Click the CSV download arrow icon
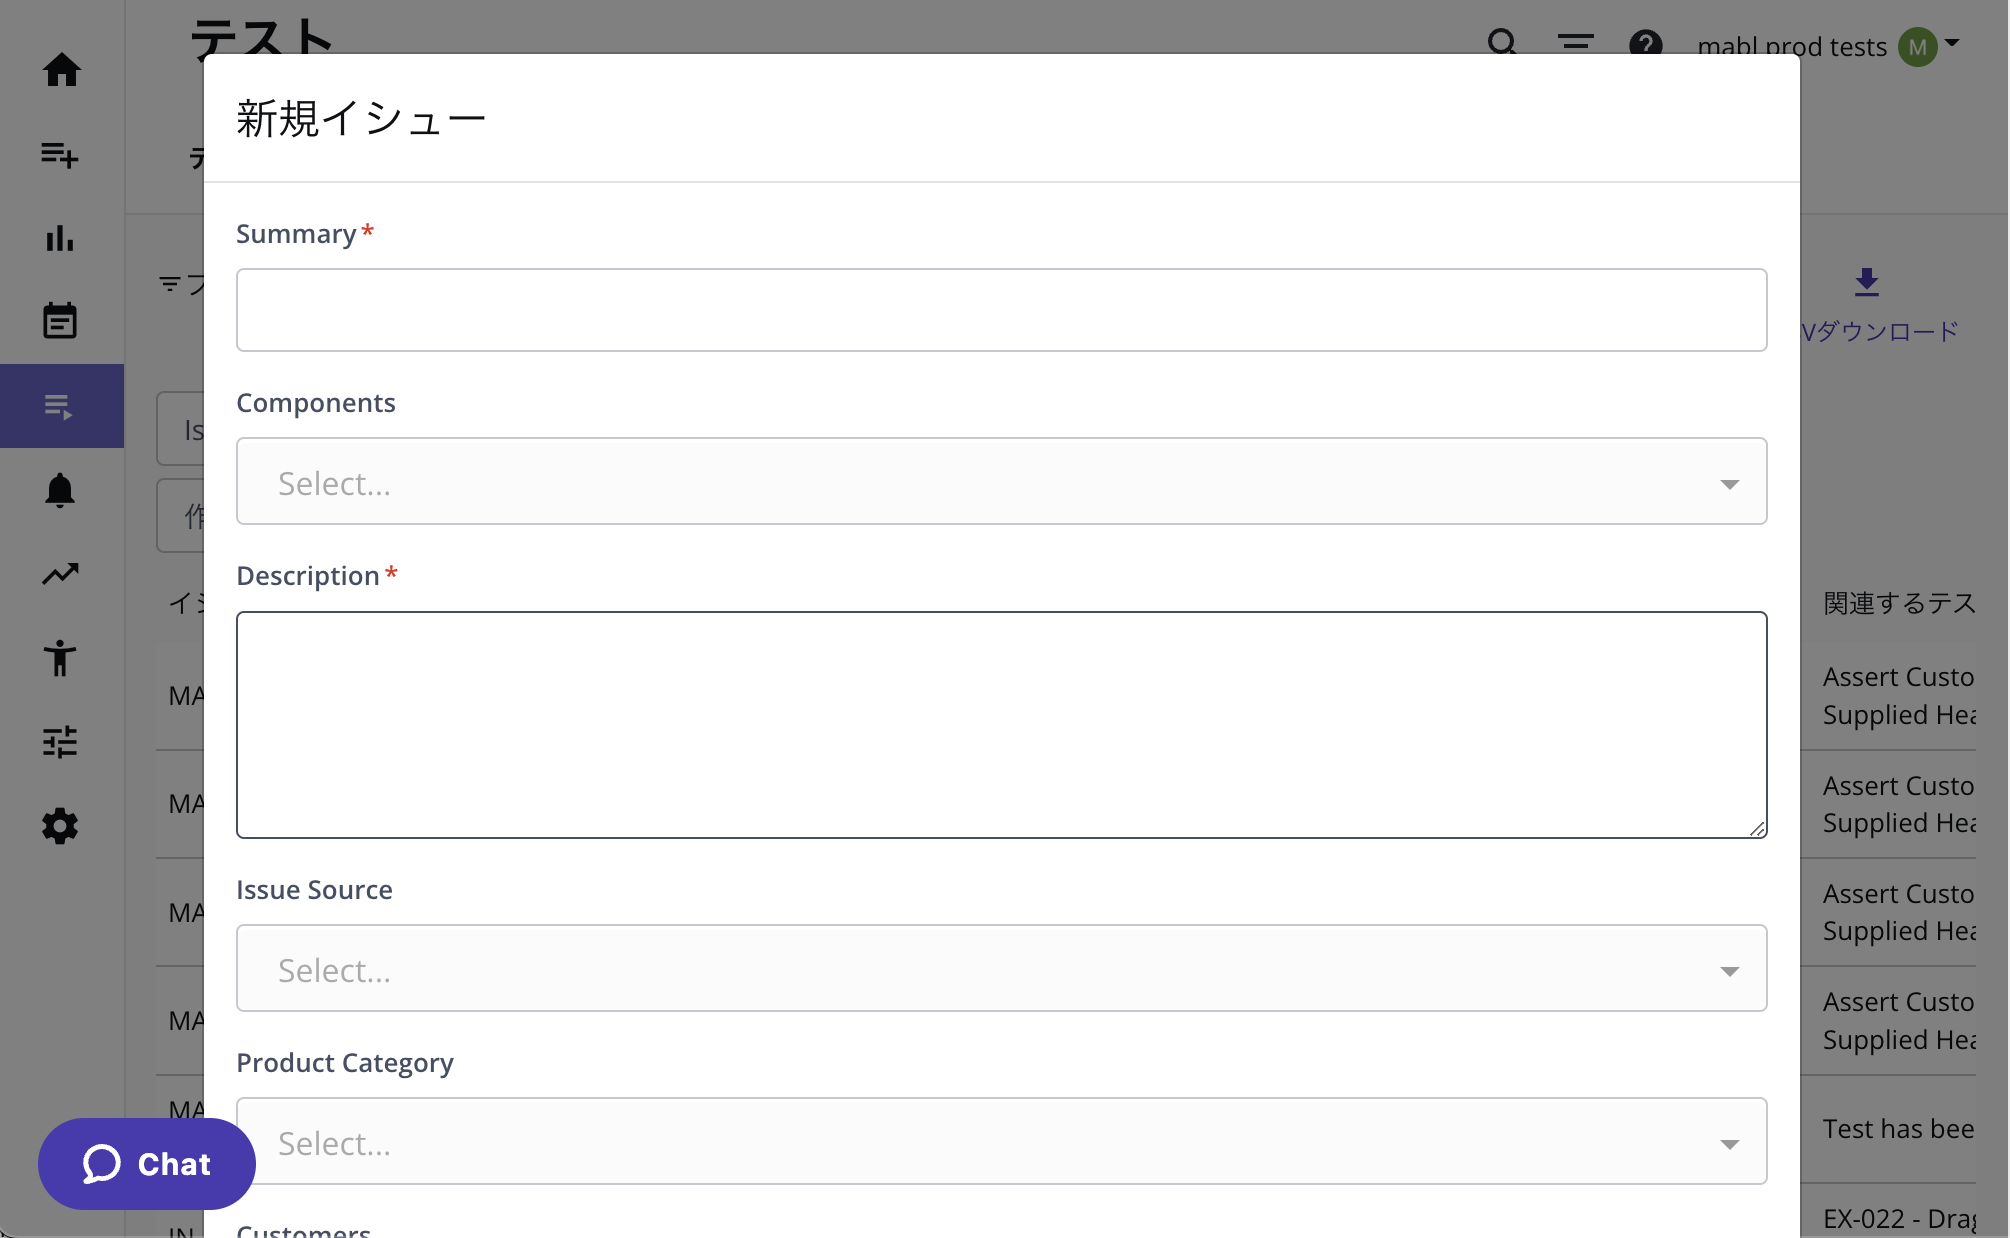This screenshot has height=1238, width=2010. tap(1866, 283)
